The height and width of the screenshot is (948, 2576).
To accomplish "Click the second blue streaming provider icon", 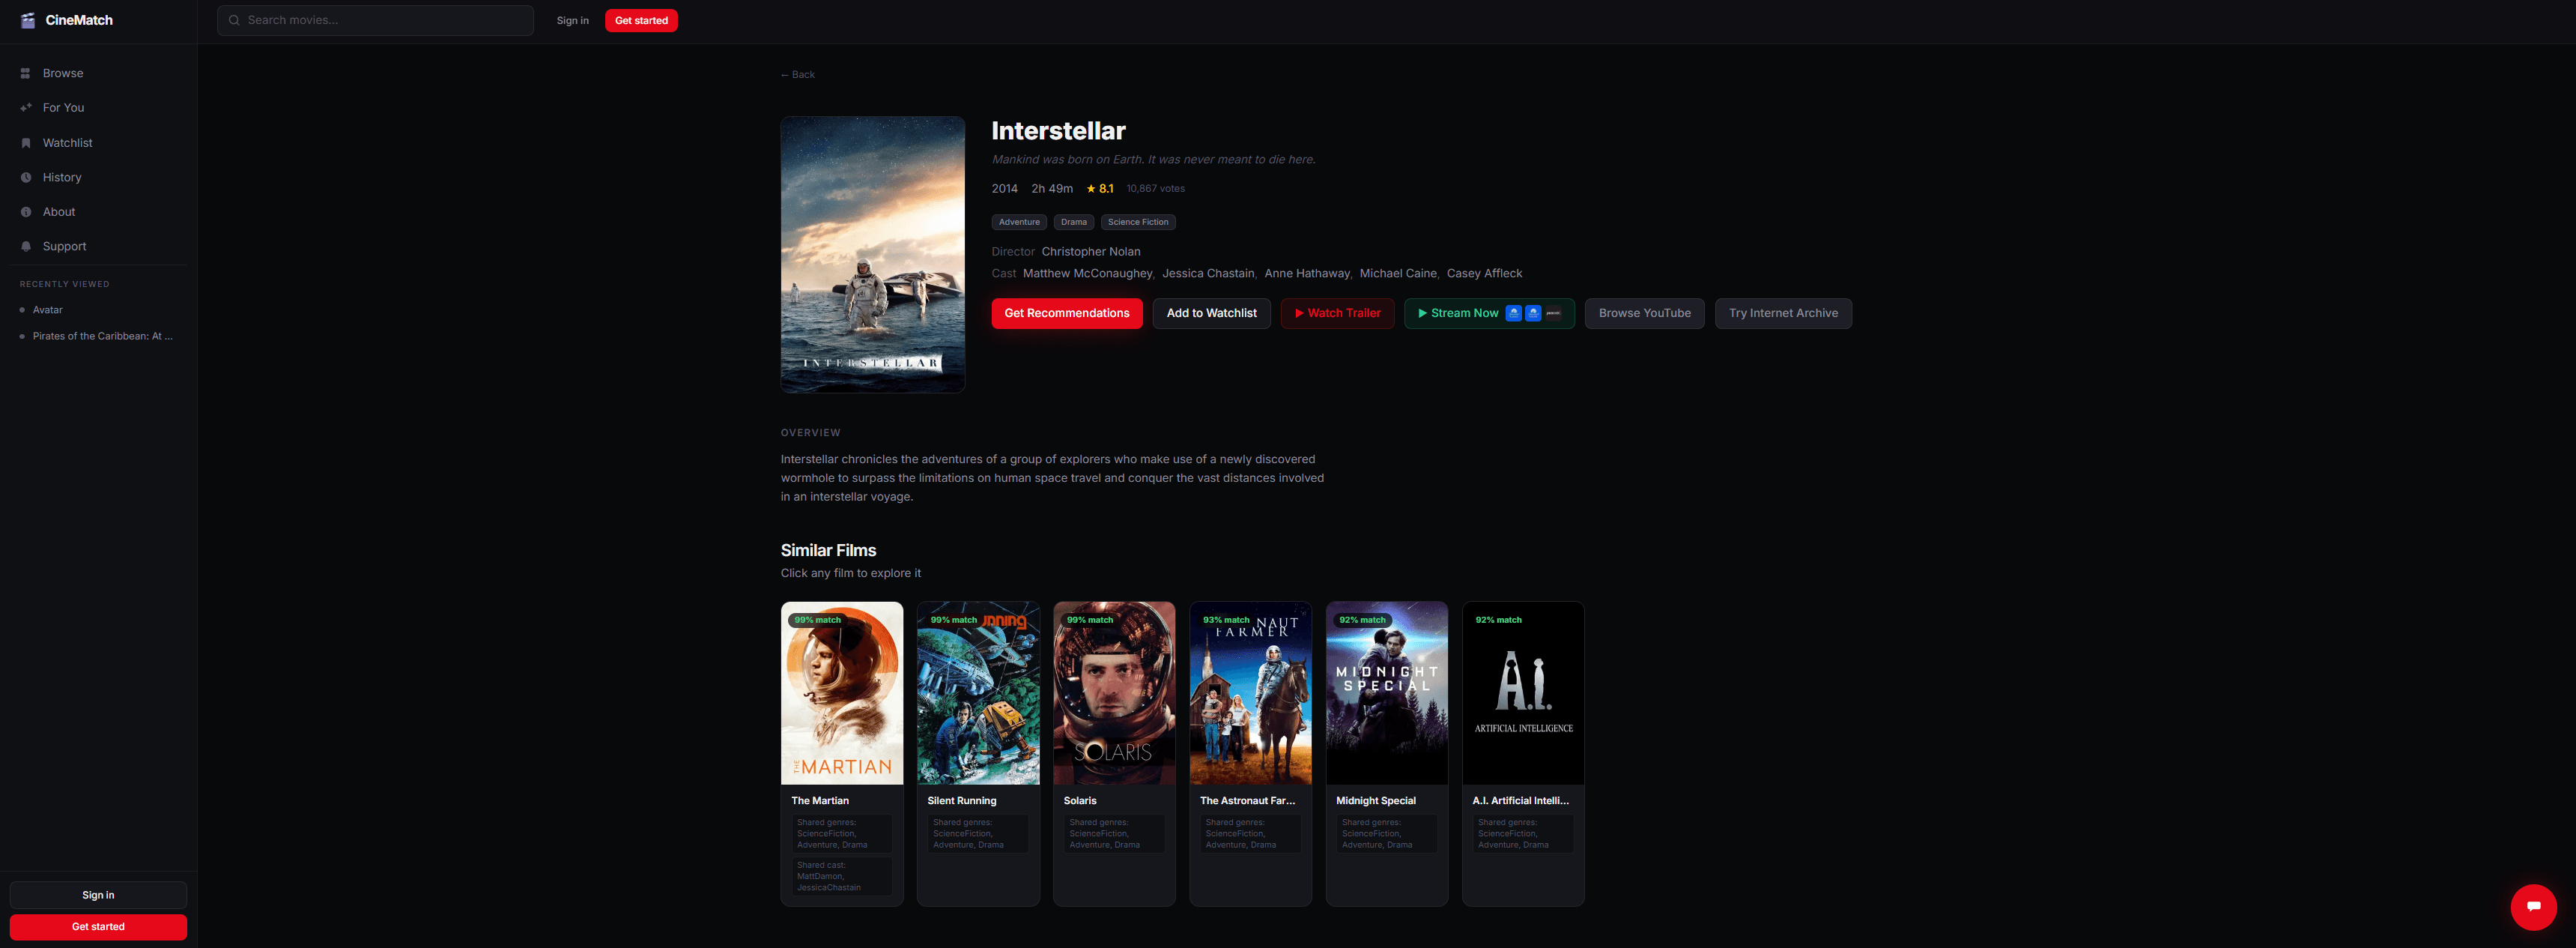I will [x=1533, y=313].
